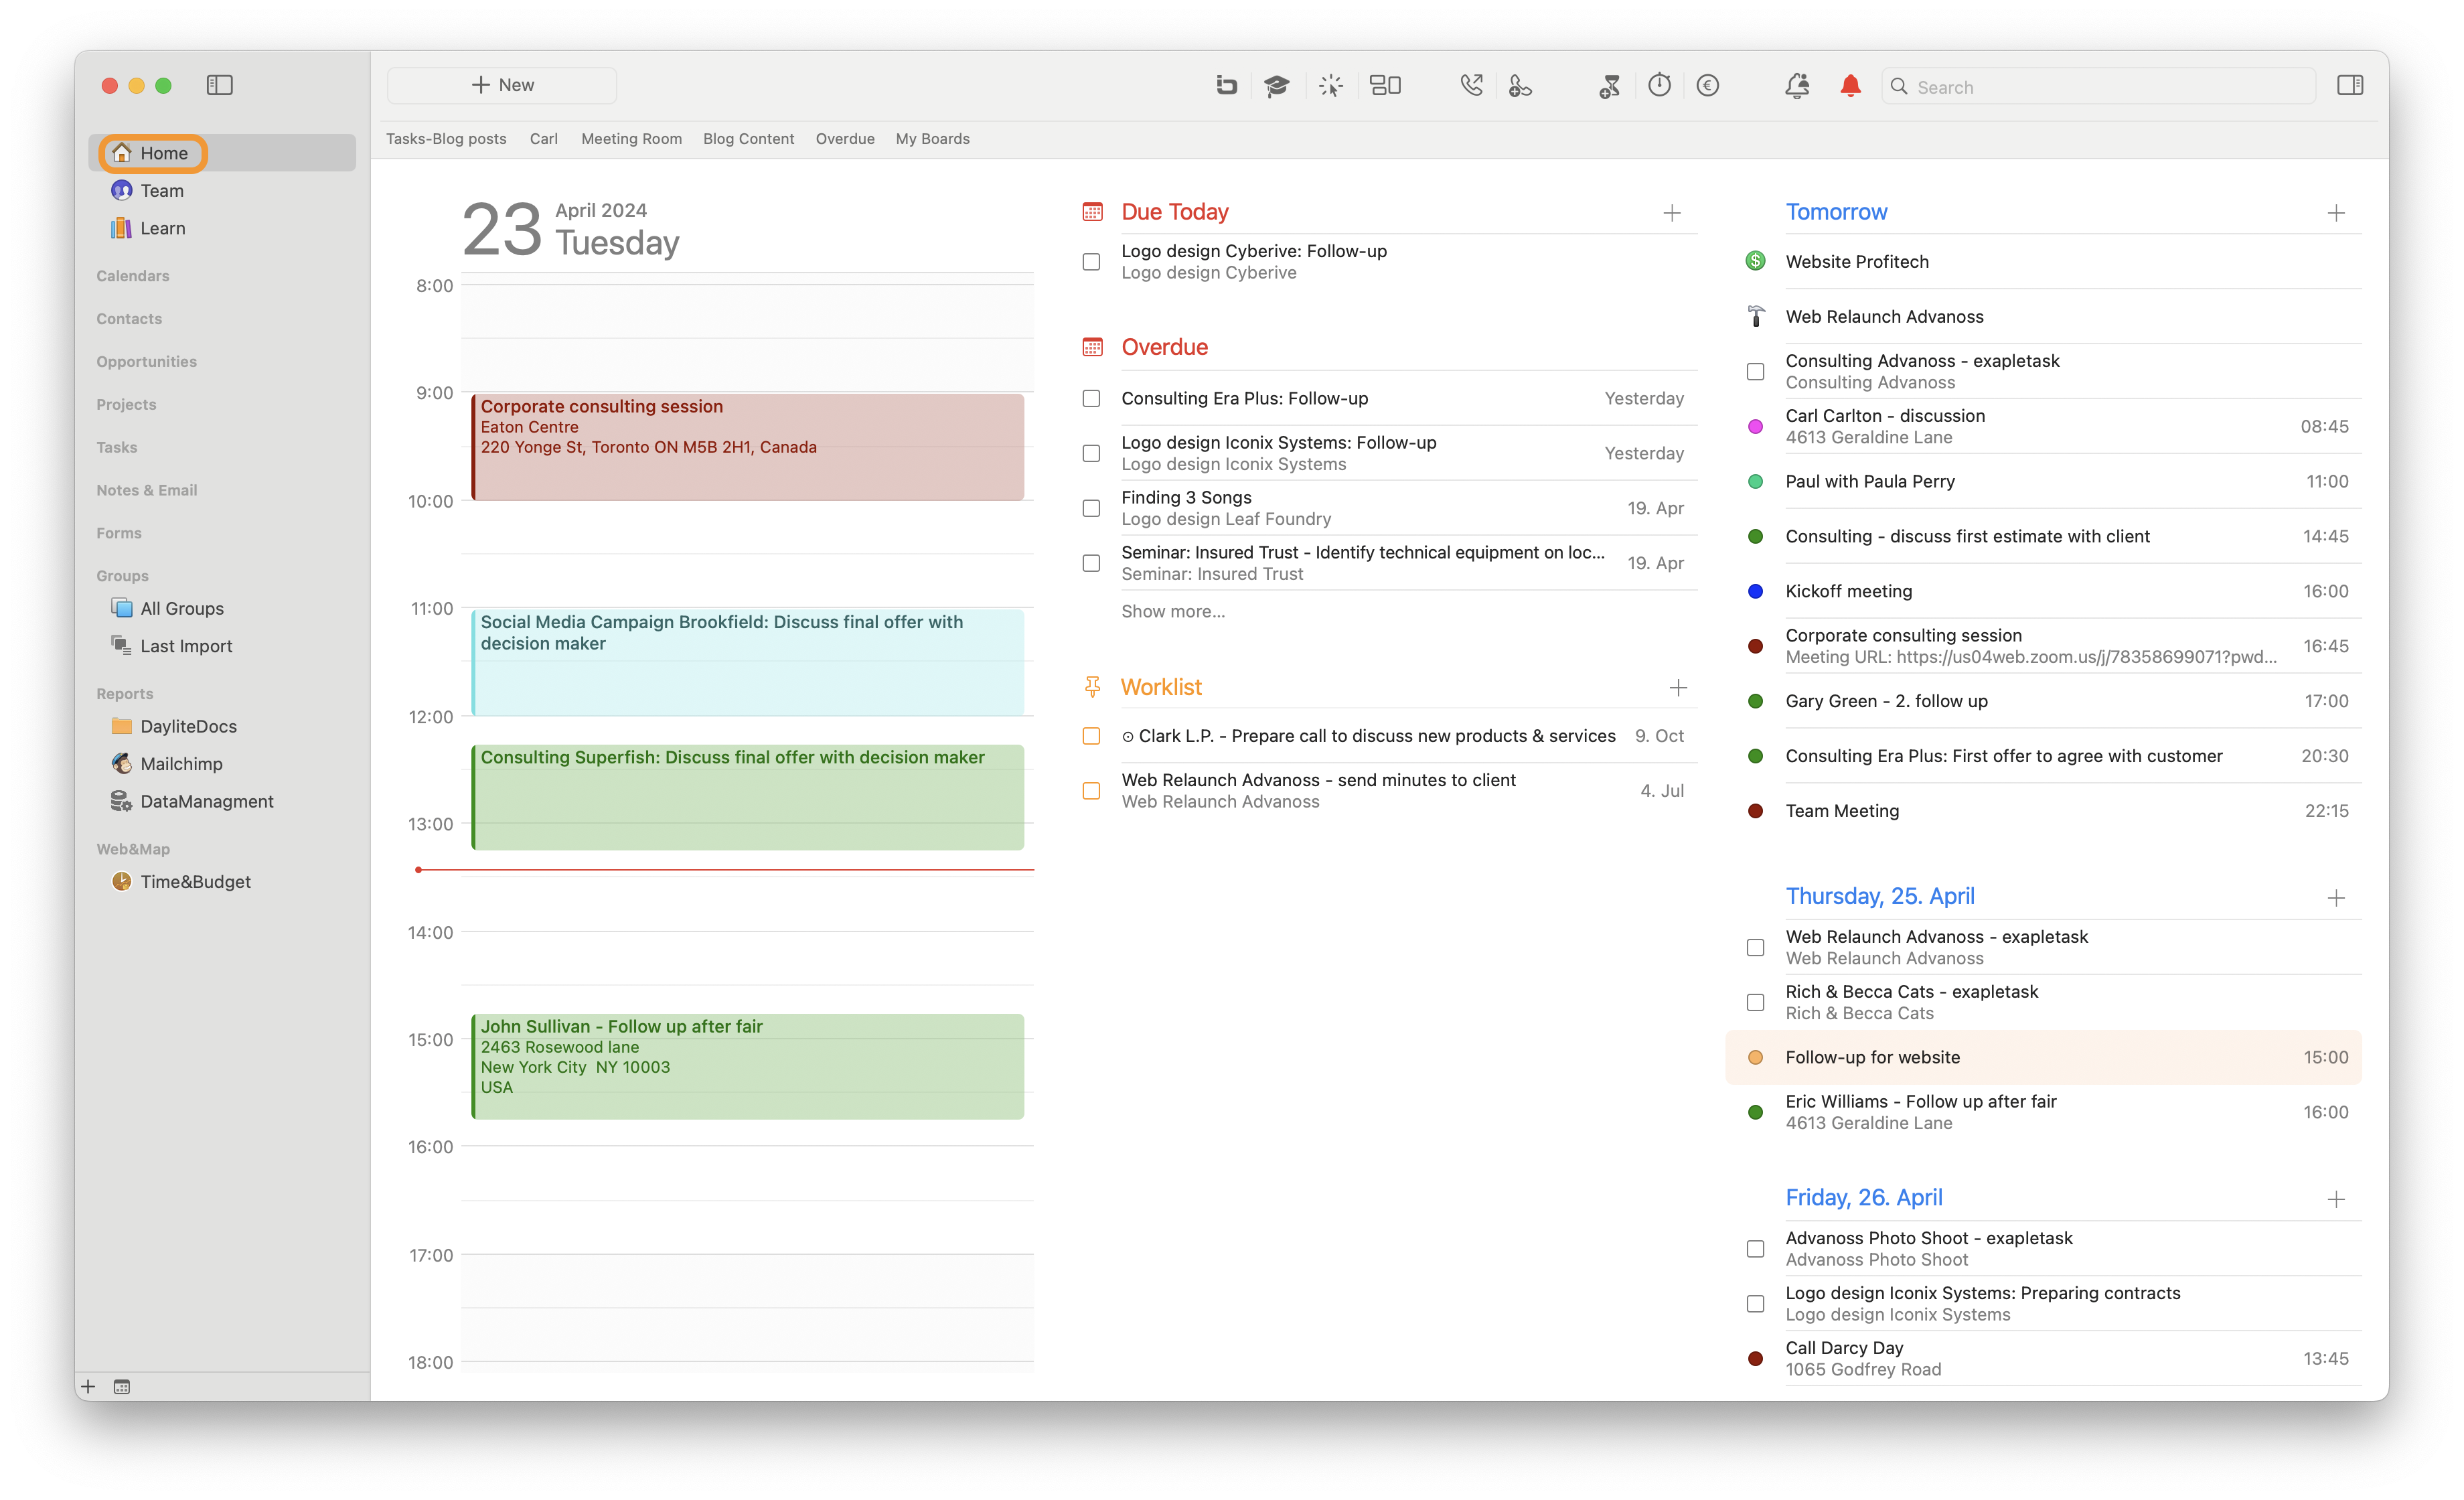Toggle the left sidebar panel icon
Screen dimensions: 2464x1500
tap(220, 86)
